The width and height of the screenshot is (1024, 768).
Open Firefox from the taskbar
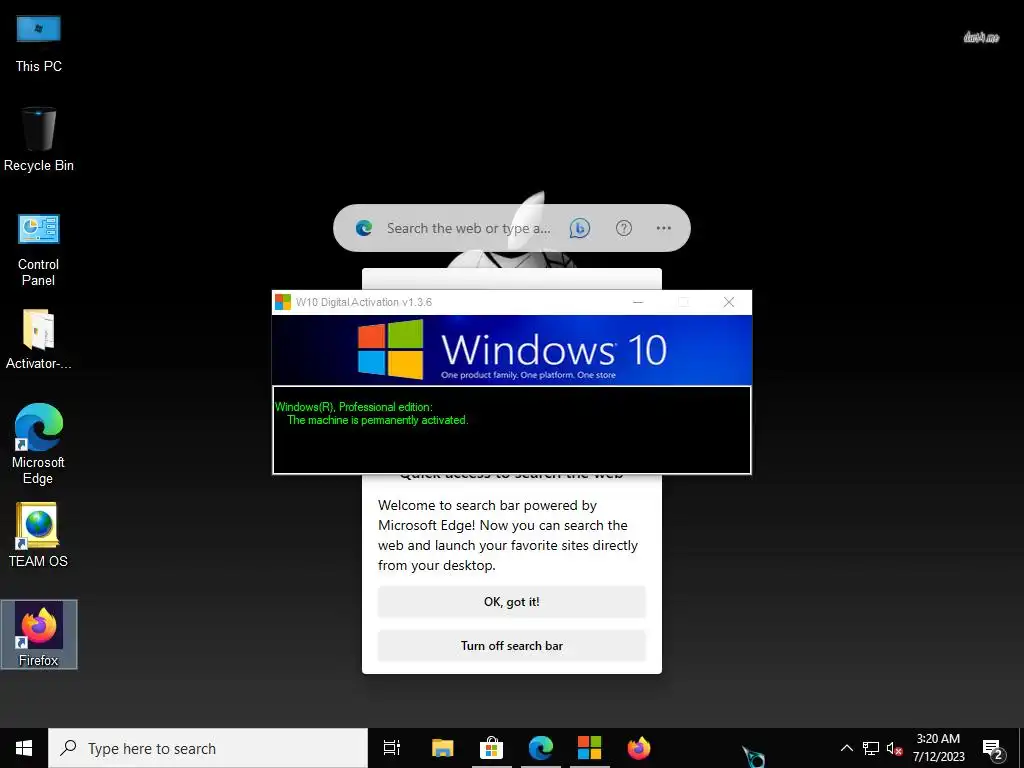click(639, 748)
